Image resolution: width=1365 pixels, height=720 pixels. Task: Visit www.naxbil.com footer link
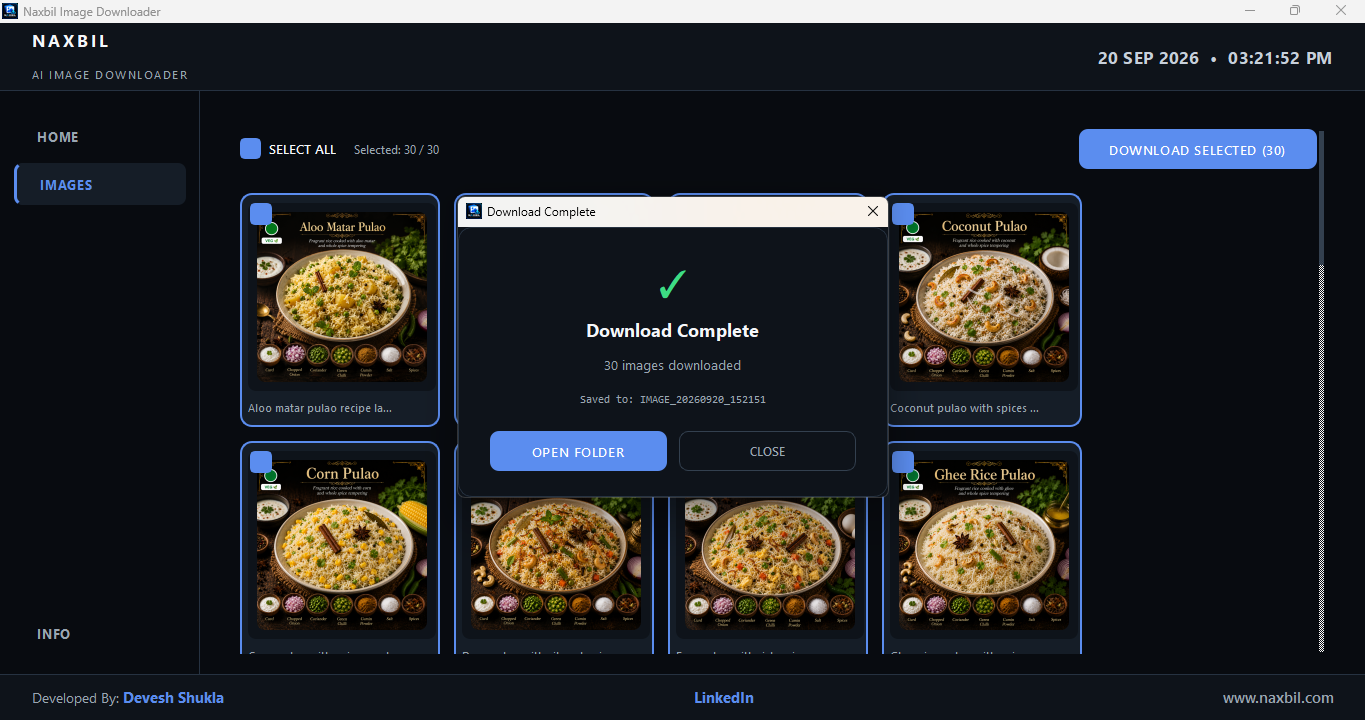(x=1278, y=698)
